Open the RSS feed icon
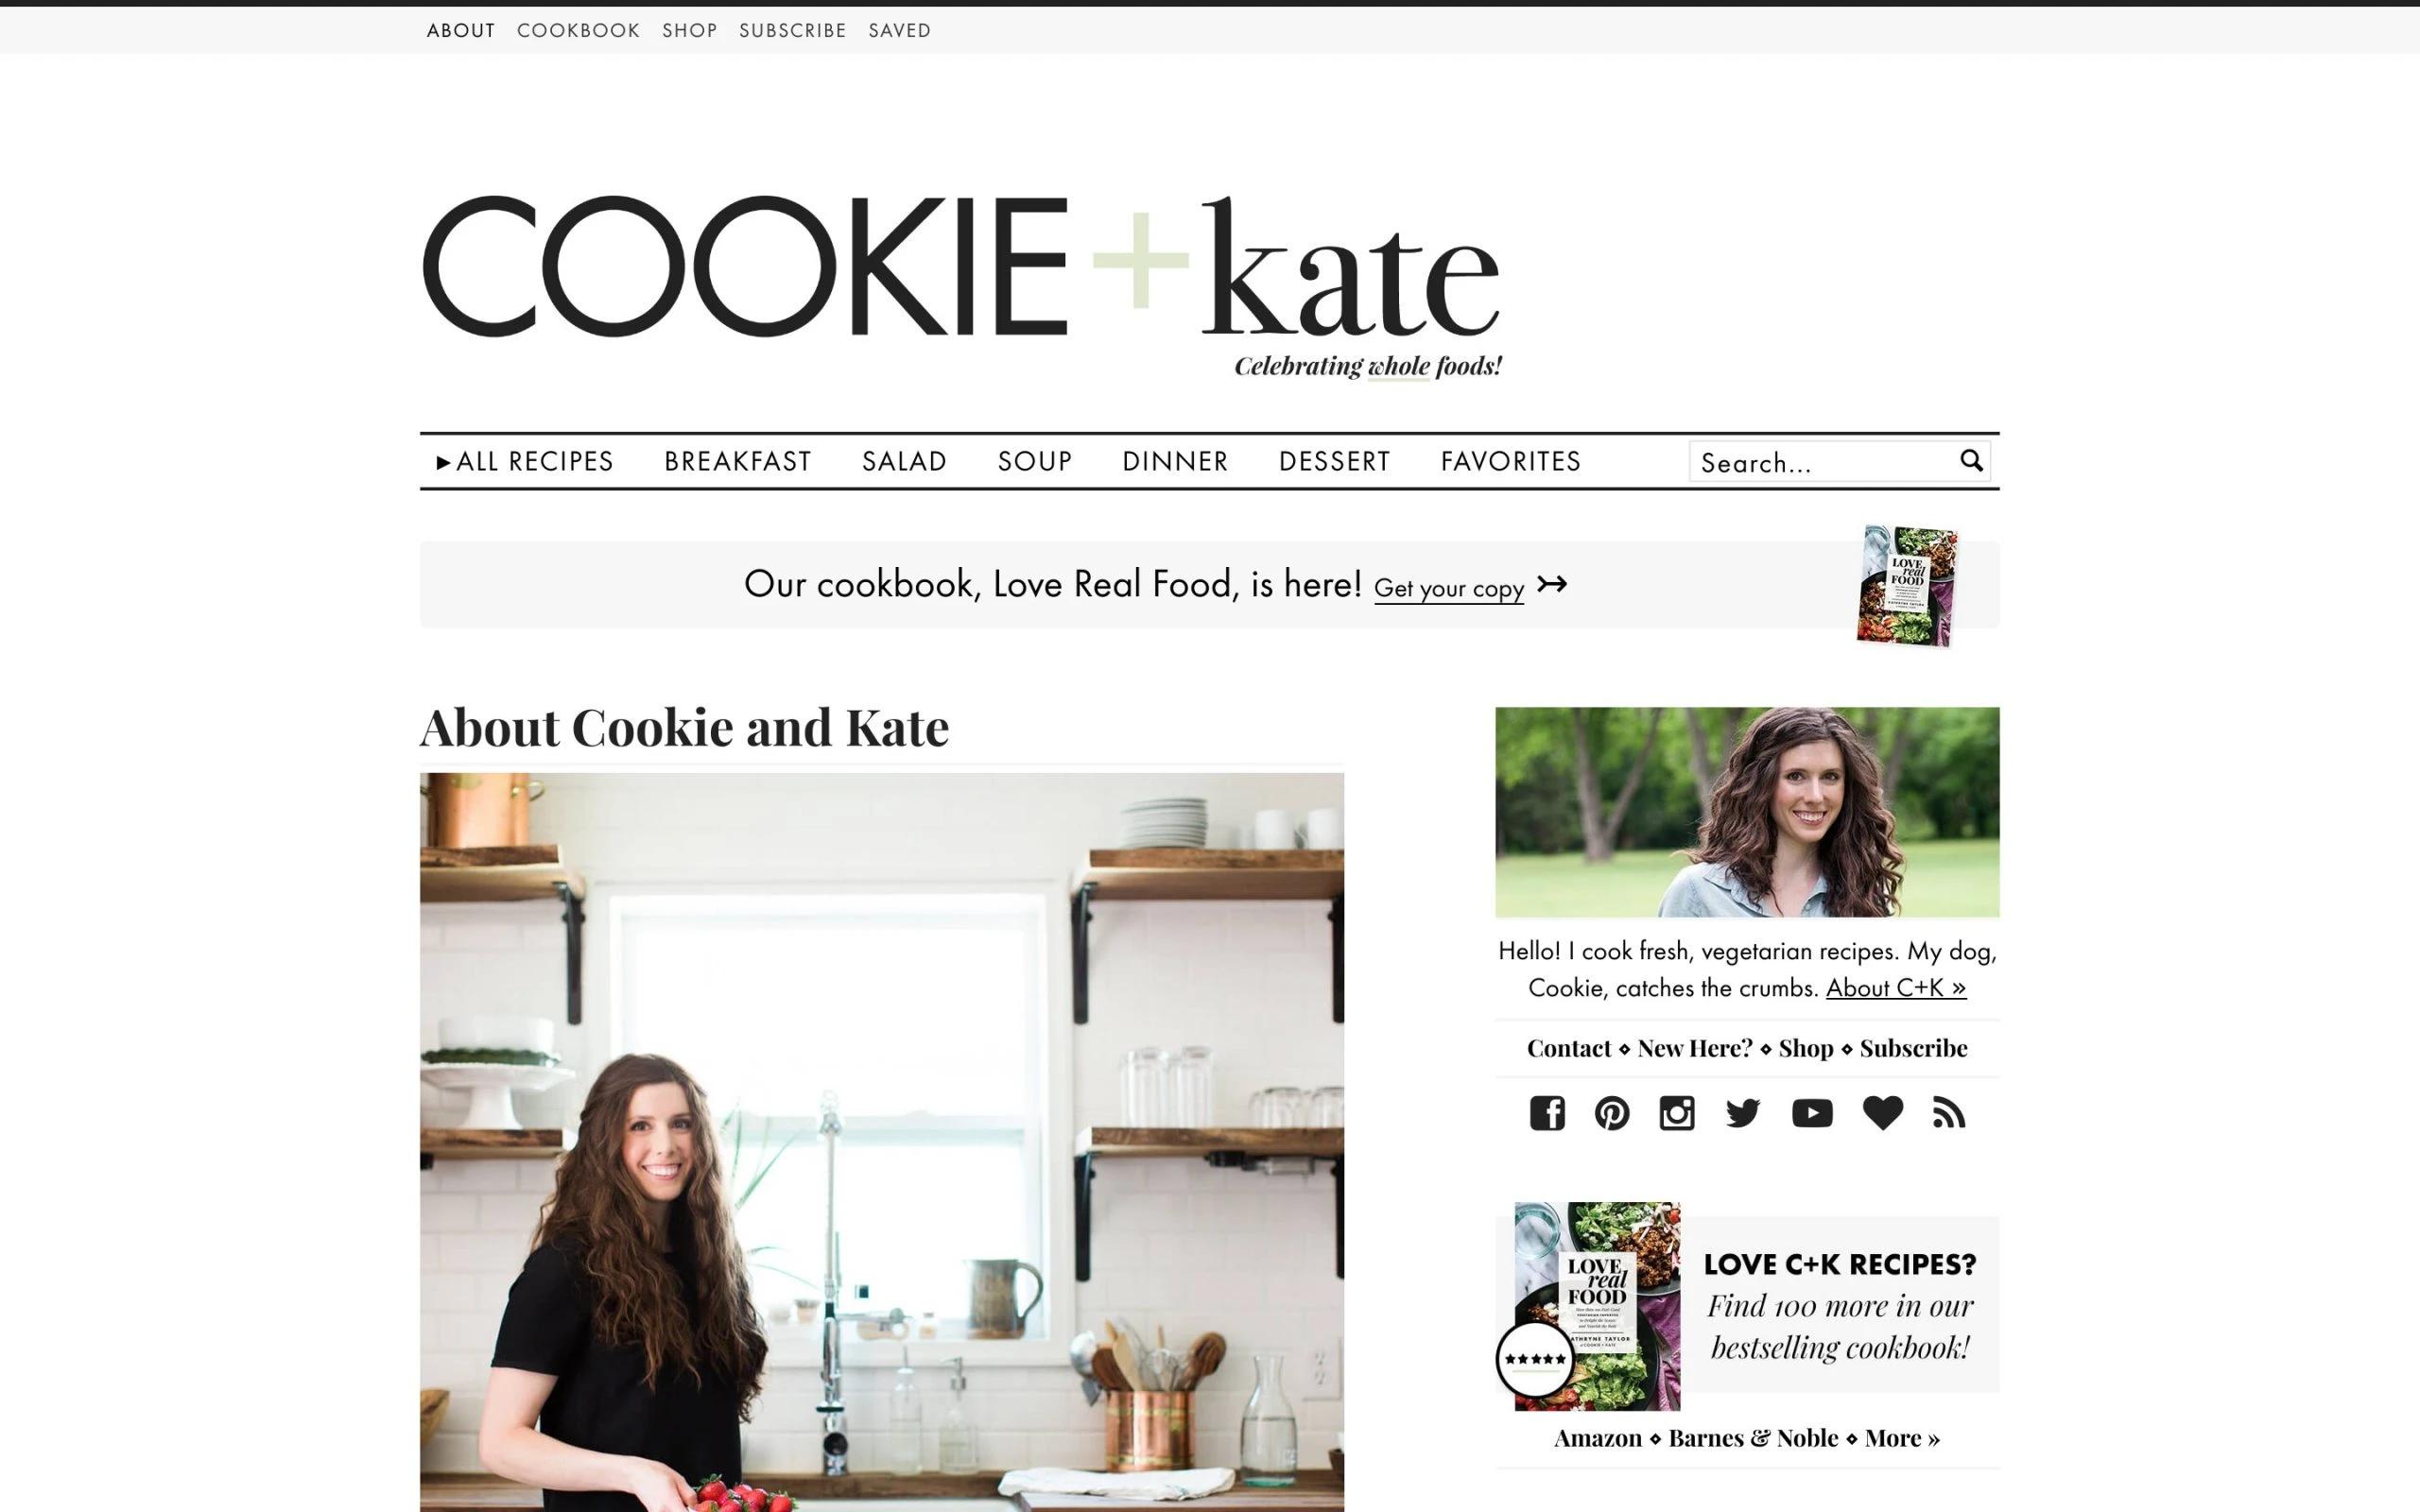This screenshot has width=2420, height=1512. click(x=1949, y=1113)
